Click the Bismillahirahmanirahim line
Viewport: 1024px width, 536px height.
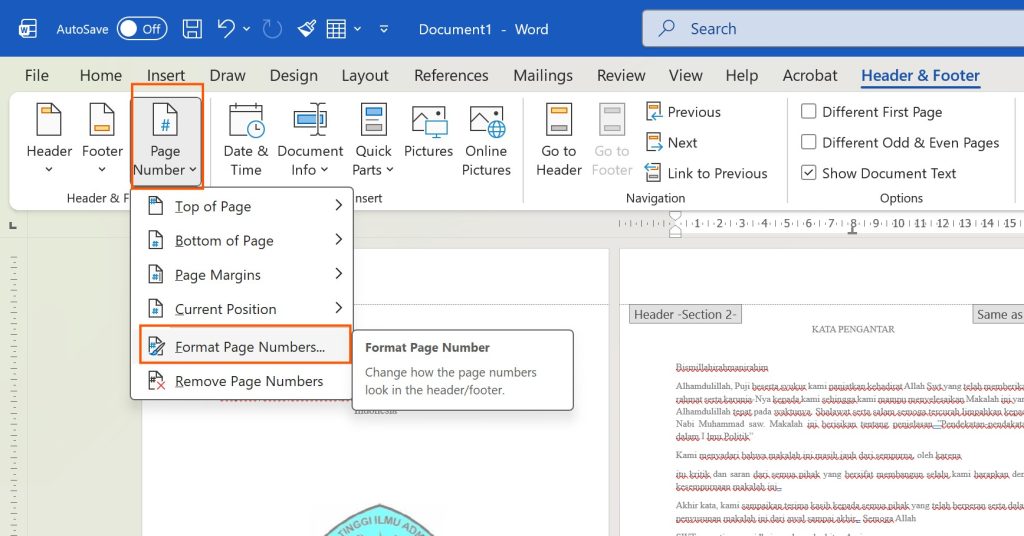tap(722, 368)
